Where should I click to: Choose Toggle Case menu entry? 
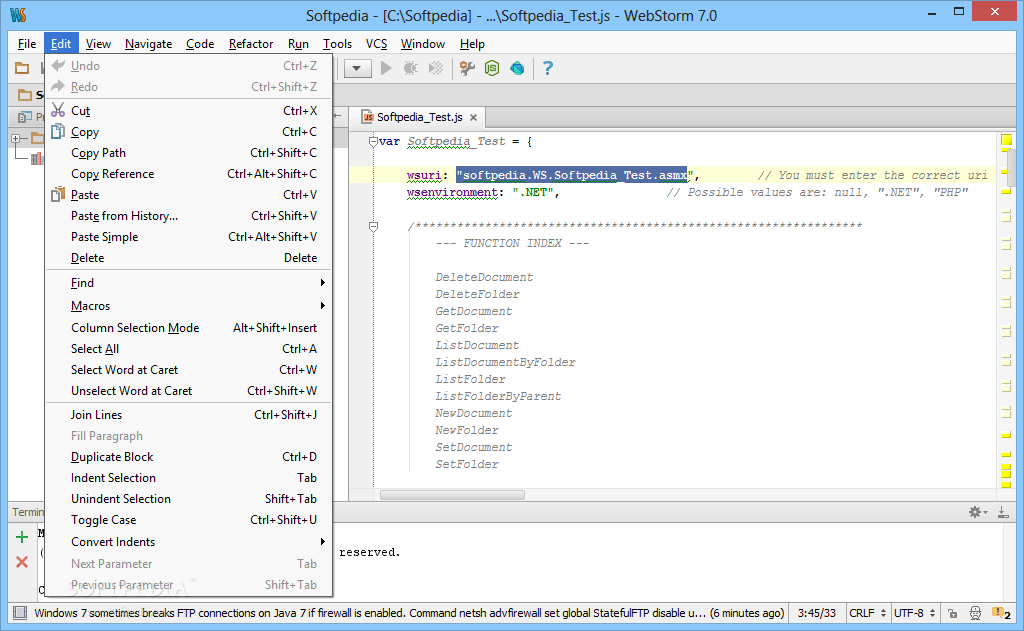(189, 520)
